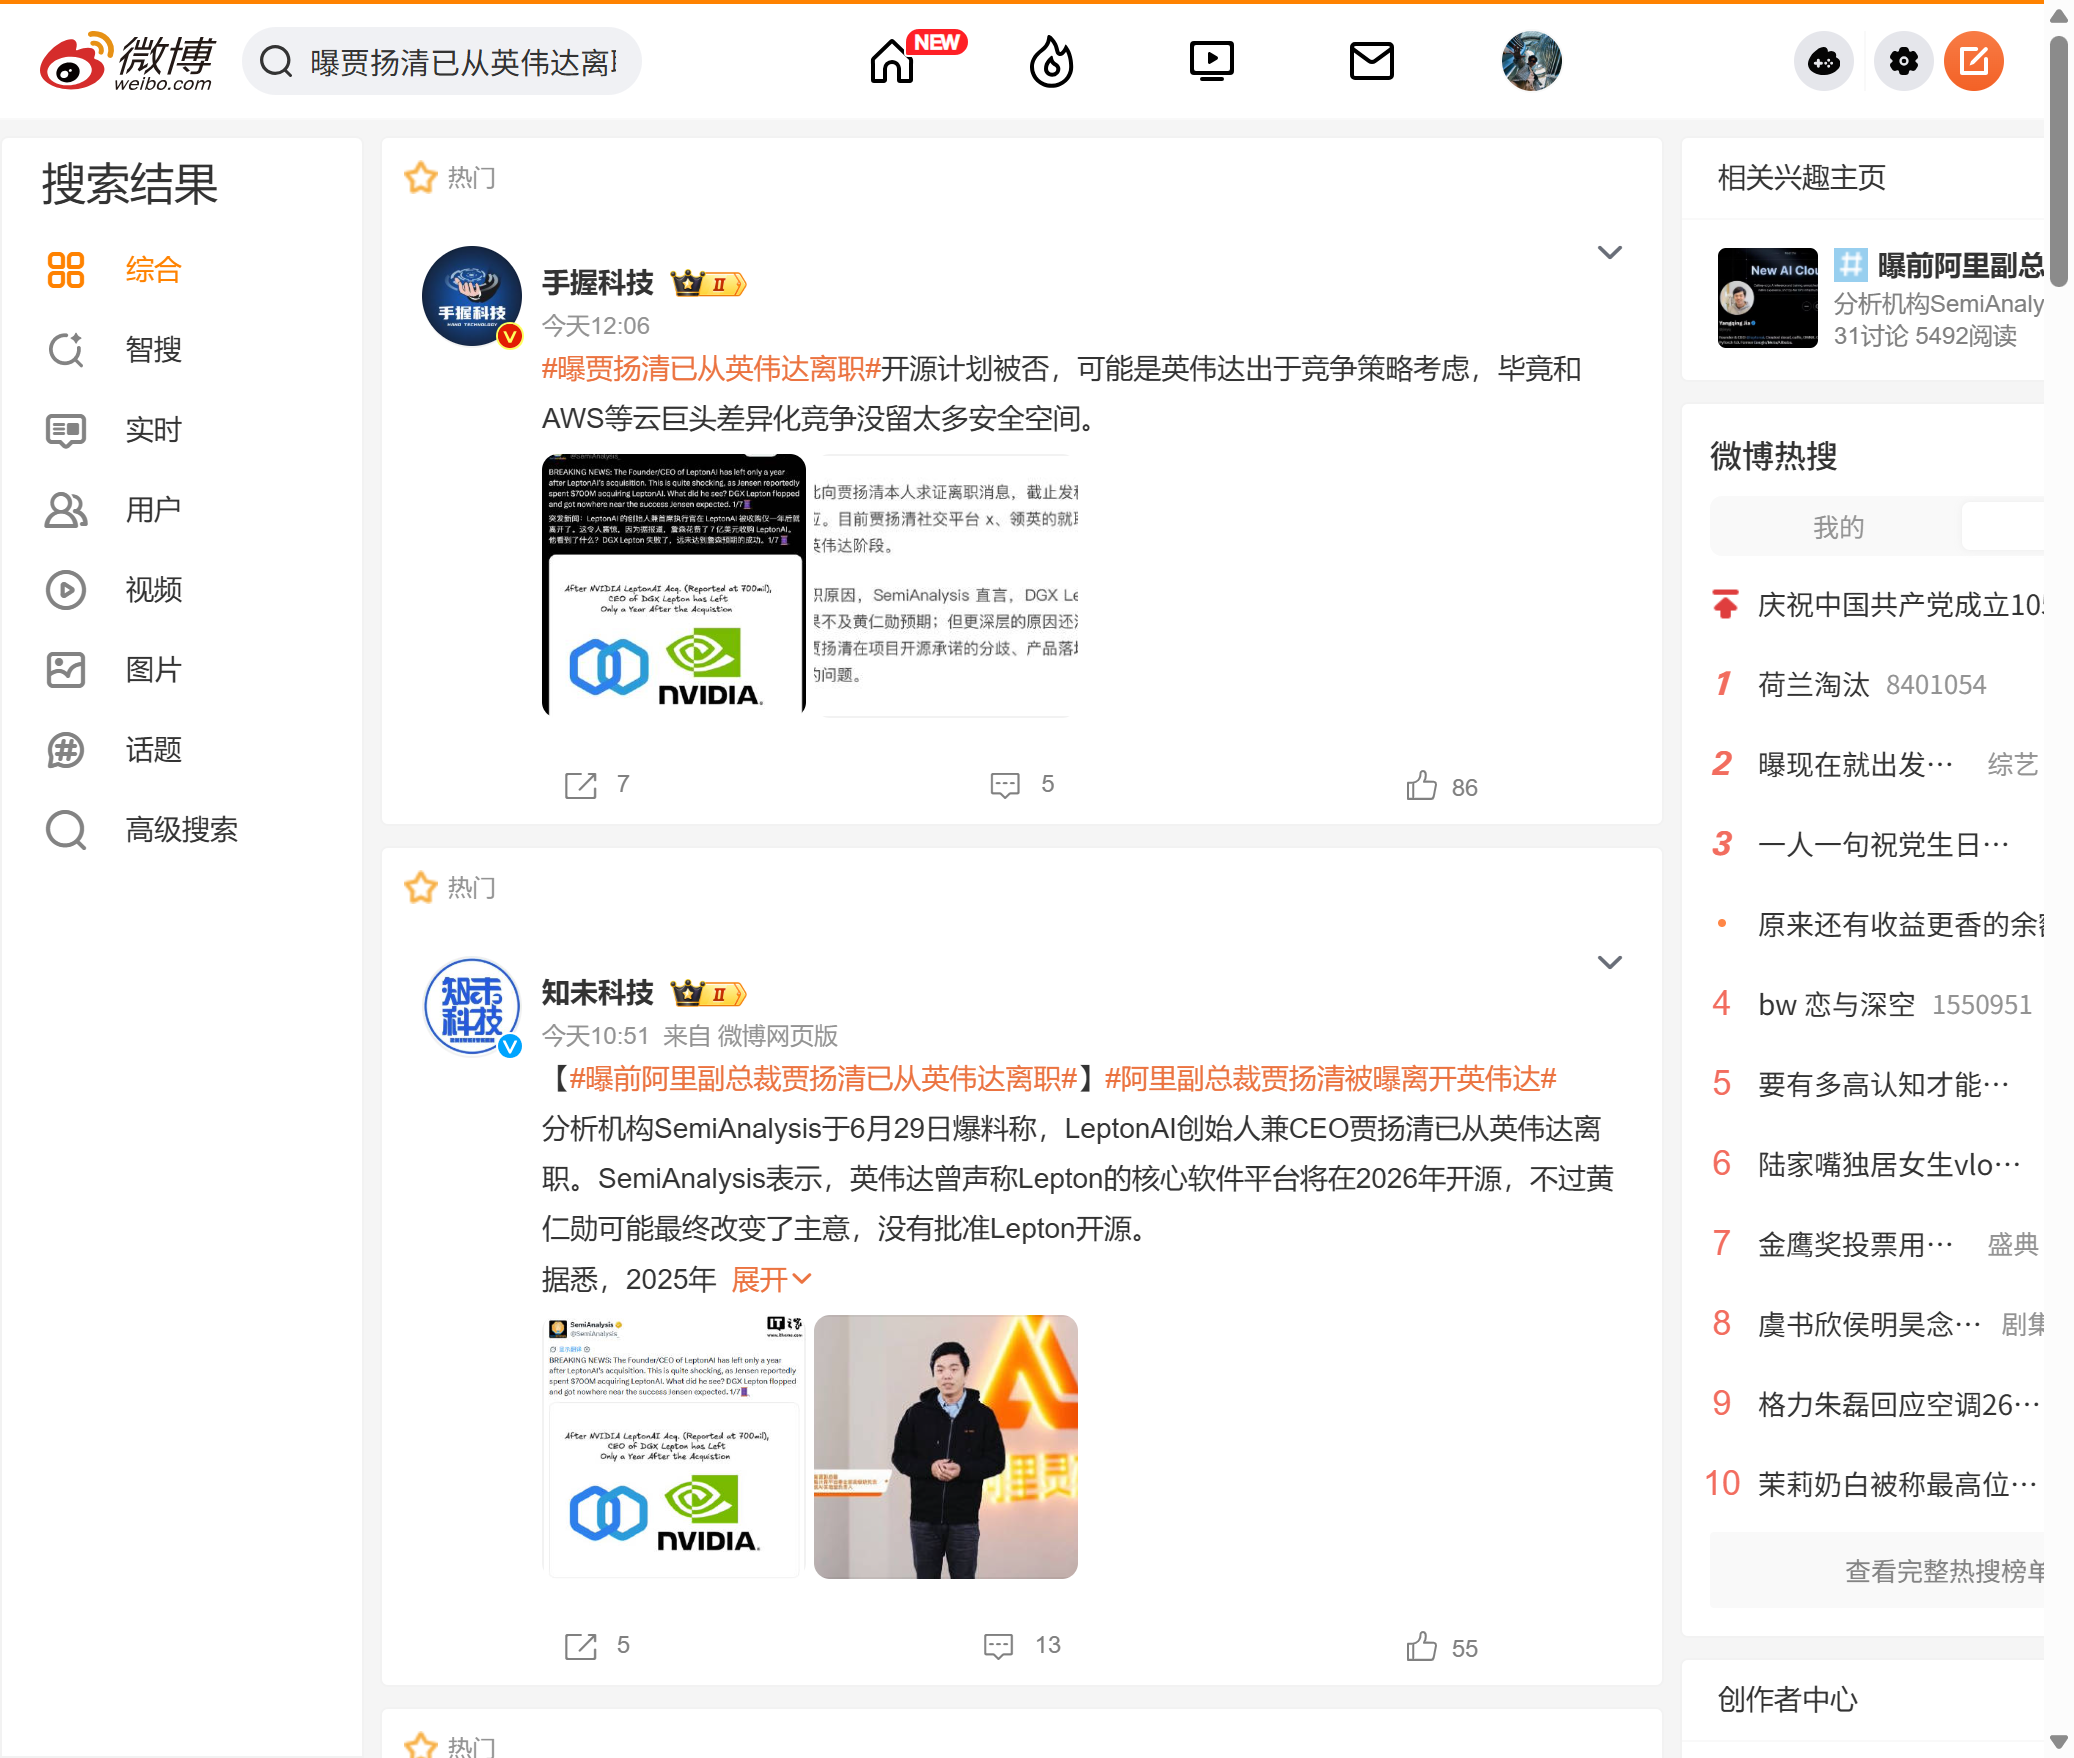This screenshot has height=1758, width=2074.
Task: Open the hot trending flame icon
Action: (1051, 62)
